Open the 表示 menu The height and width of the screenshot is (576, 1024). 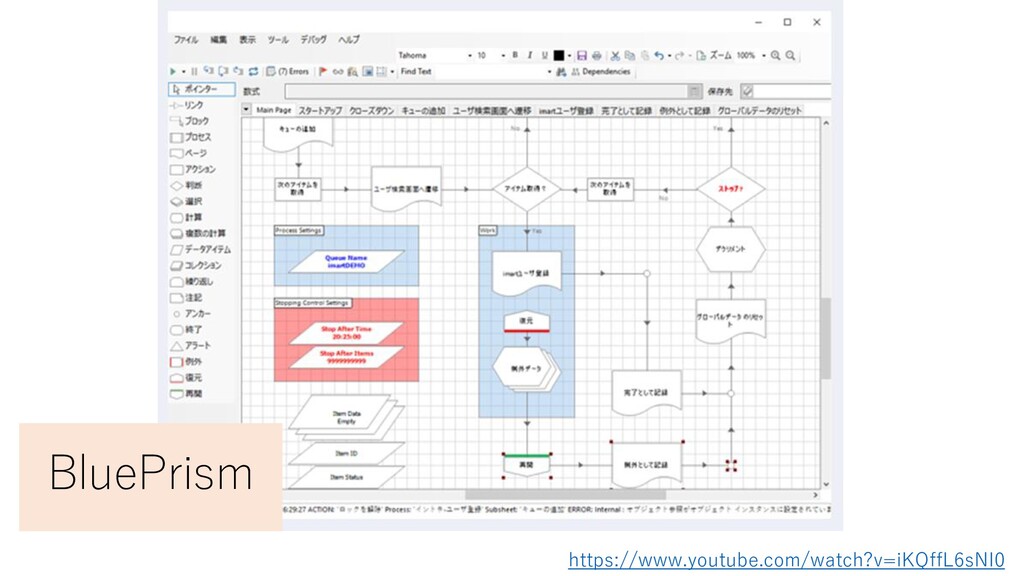[x=248, y=39]
